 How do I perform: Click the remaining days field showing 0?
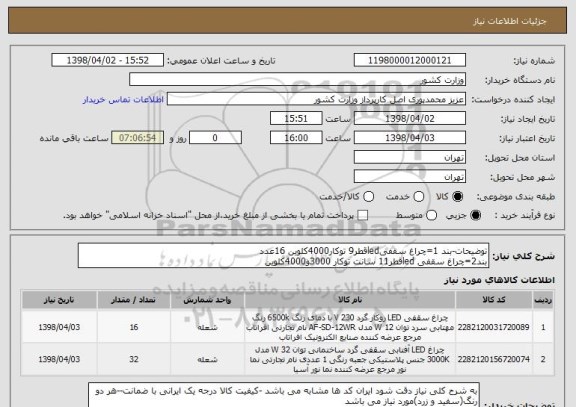click(x=215, y=138)
